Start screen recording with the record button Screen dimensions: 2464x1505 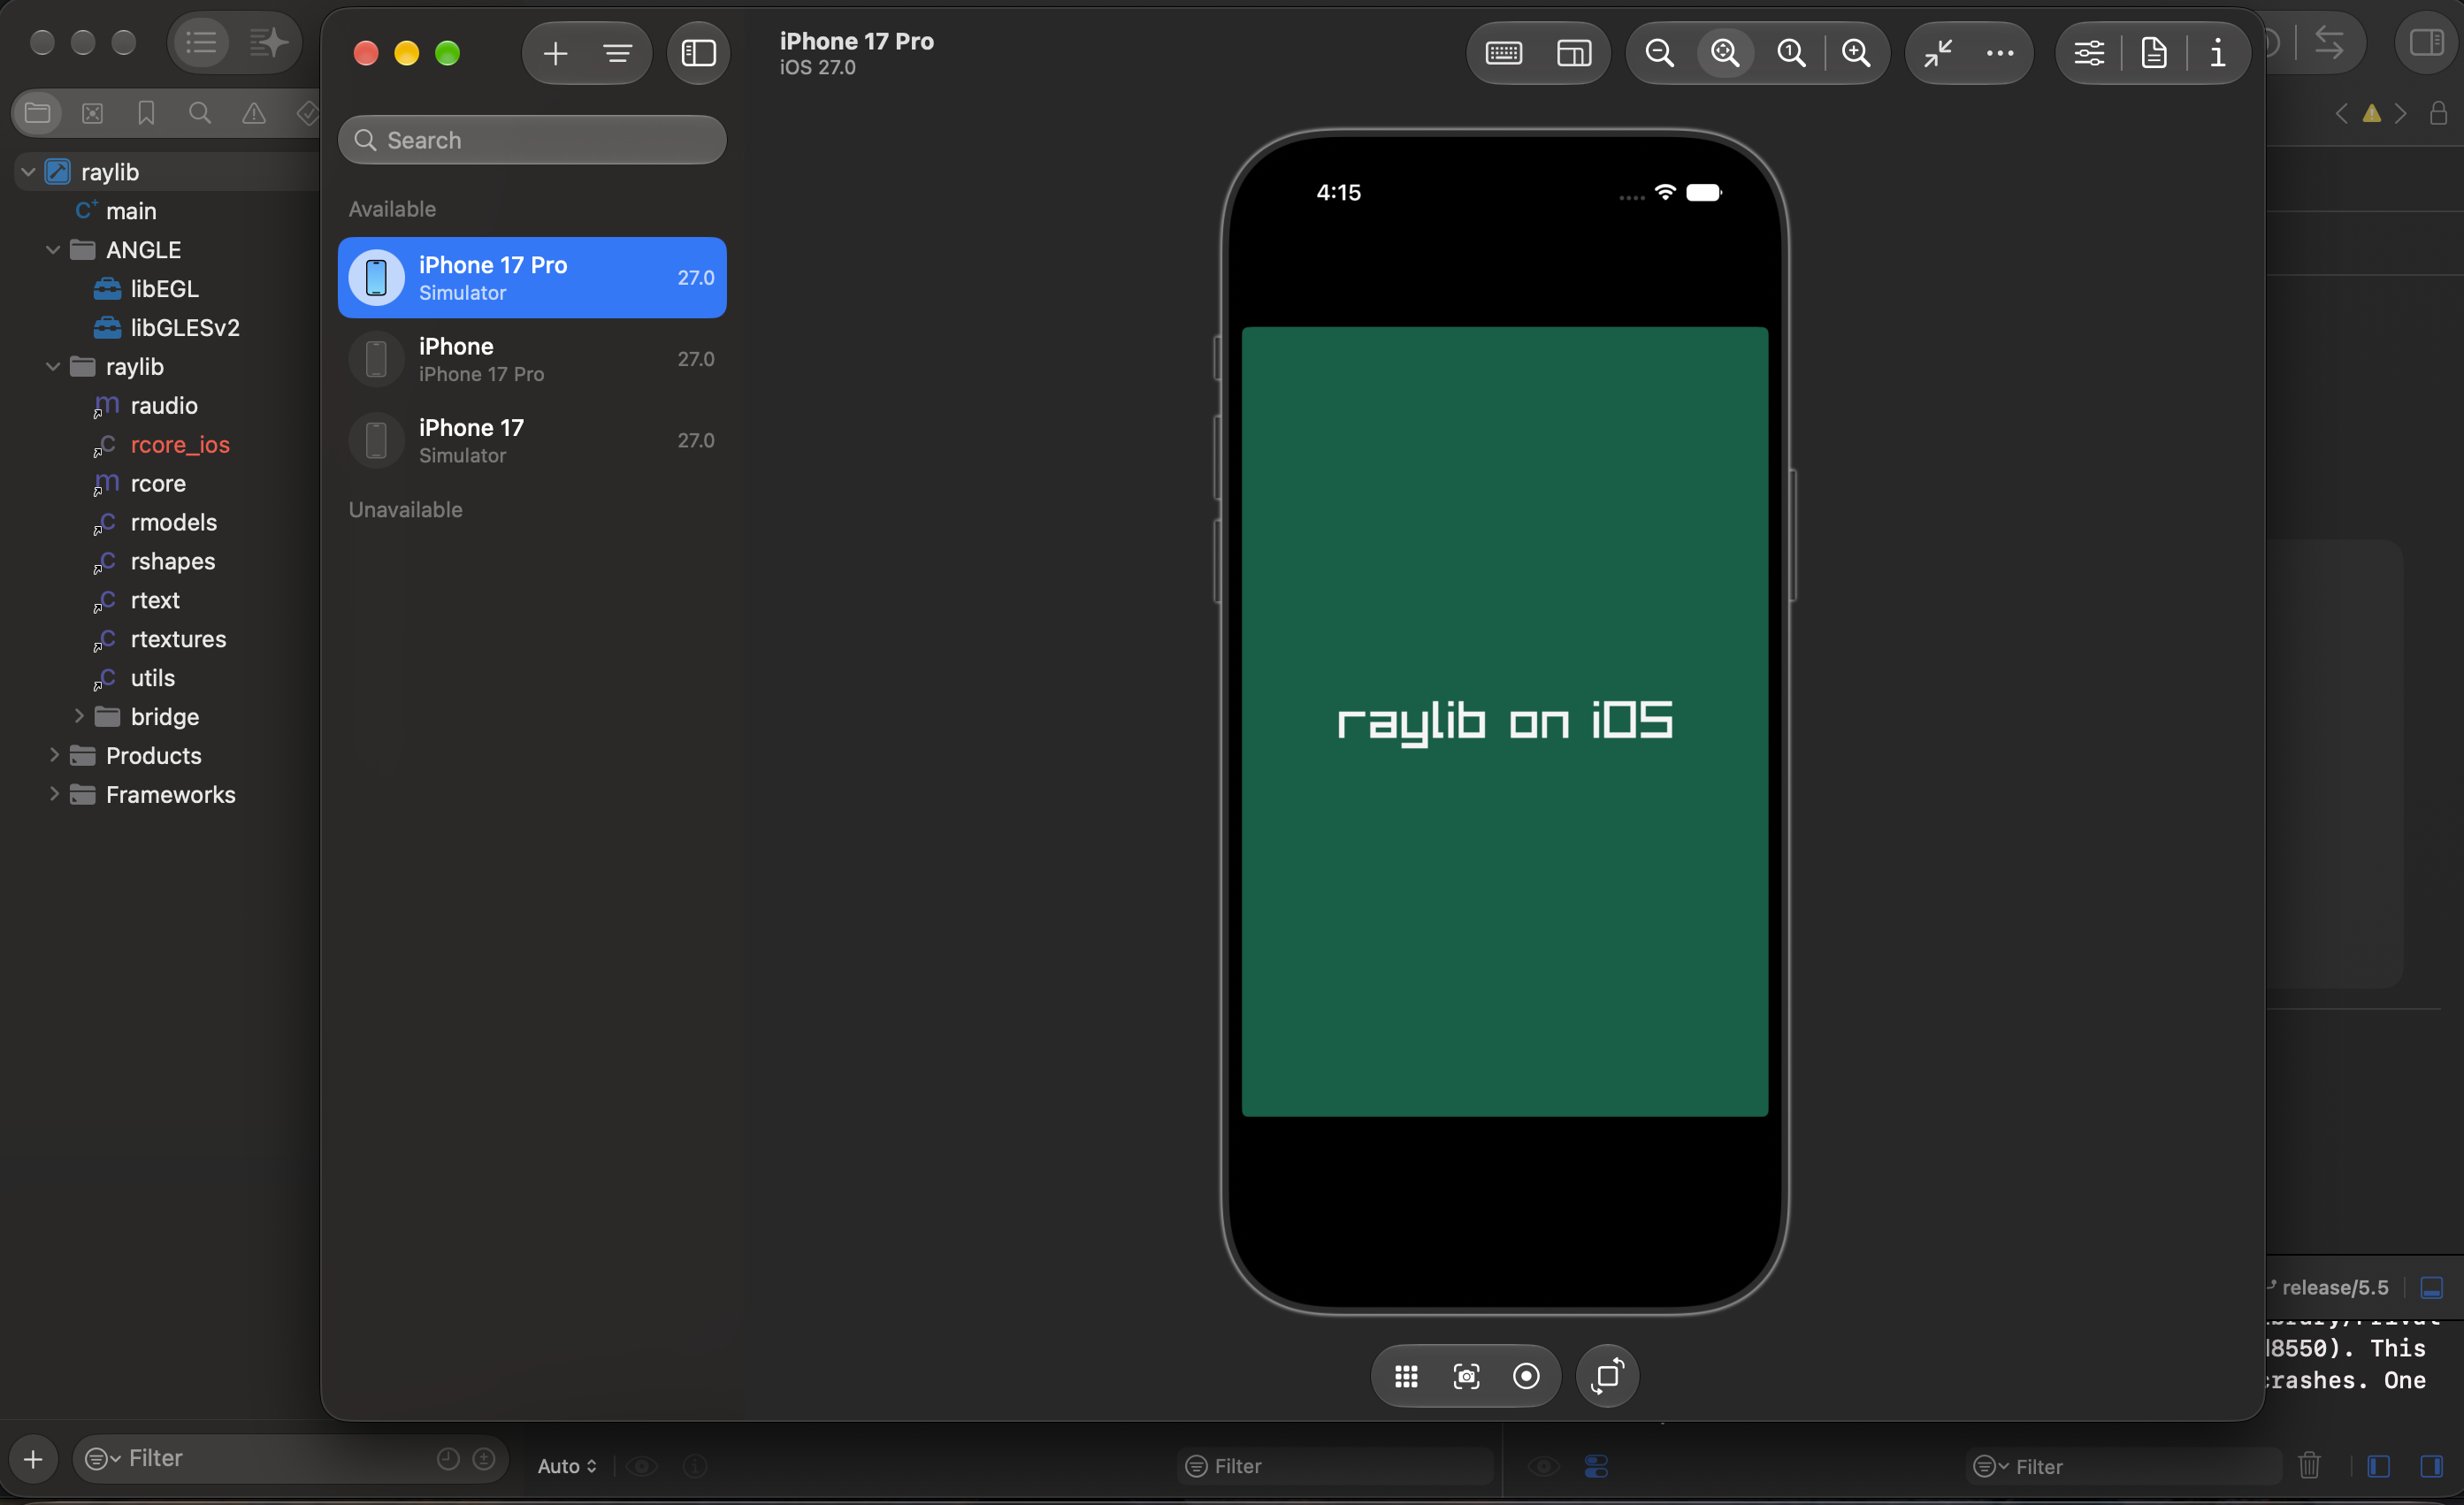pyautogui.click(x=1526, y=1376)
